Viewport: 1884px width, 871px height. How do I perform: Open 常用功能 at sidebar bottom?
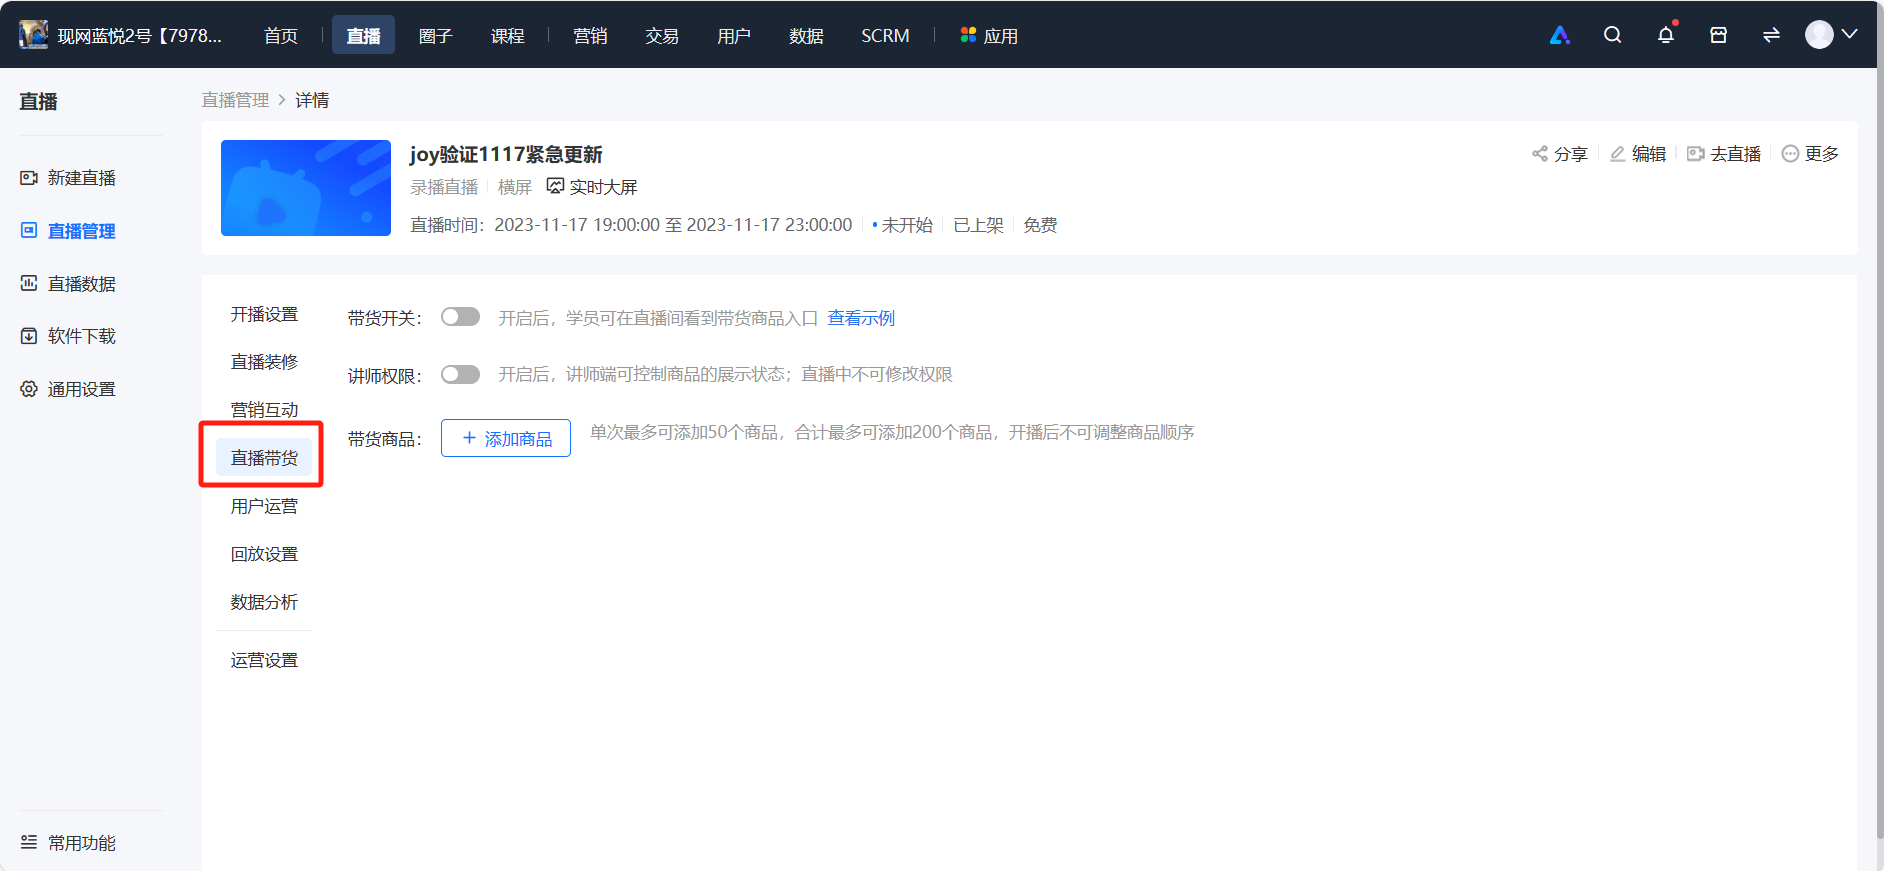[x=68, y=843]
